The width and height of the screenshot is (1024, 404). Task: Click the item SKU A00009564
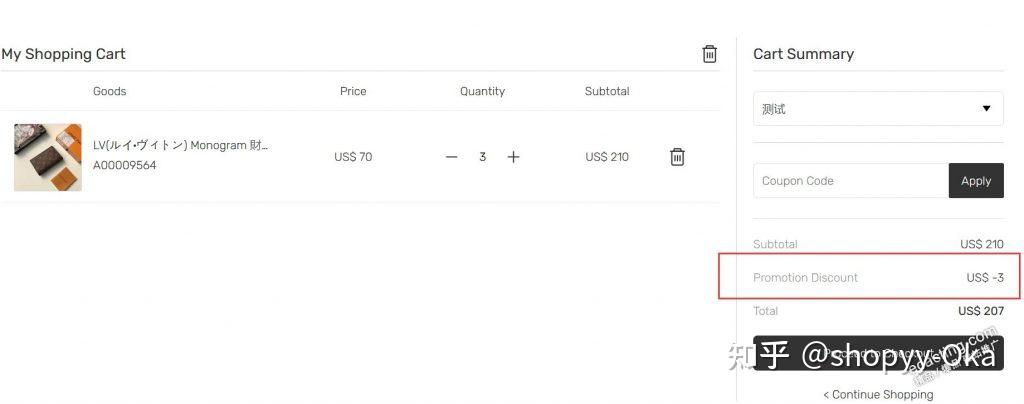tap(124, 166)
